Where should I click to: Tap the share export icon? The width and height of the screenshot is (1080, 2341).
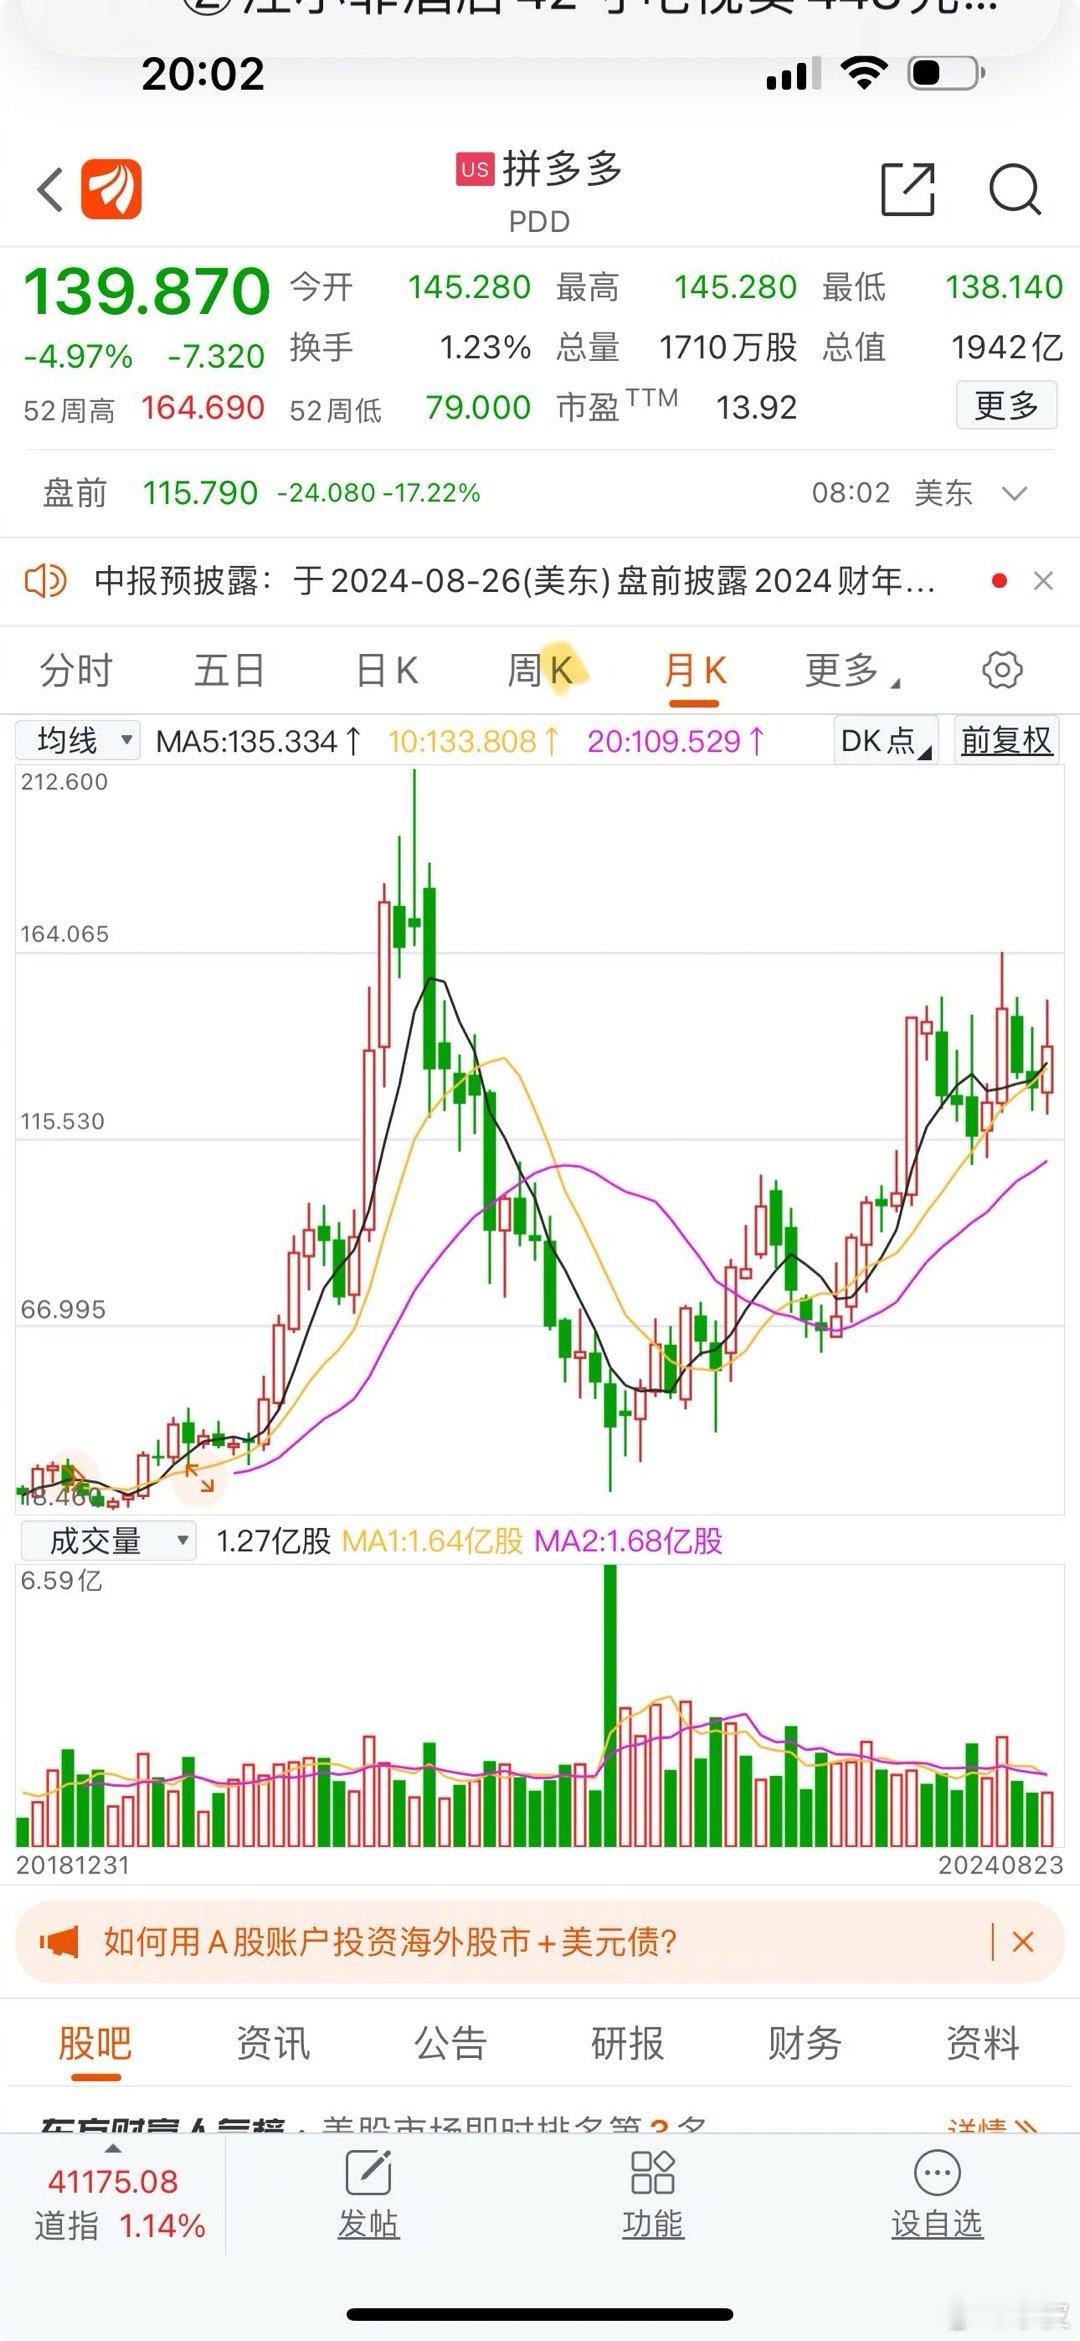908,188
